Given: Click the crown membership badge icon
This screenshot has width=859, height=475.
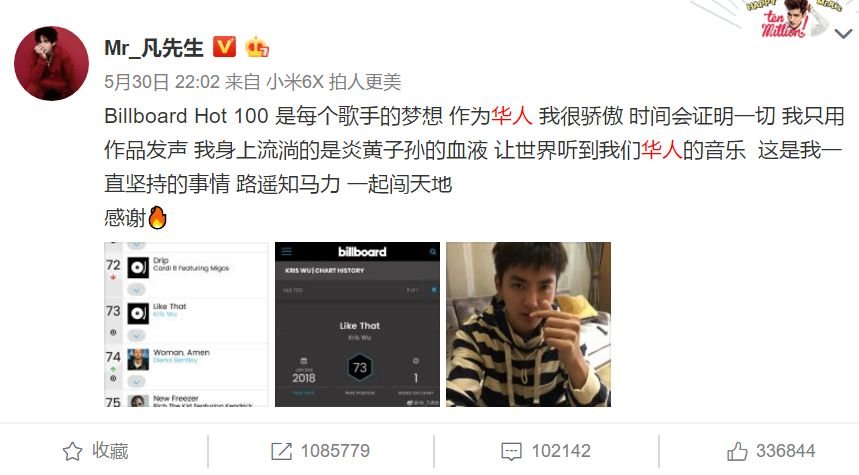Looking at the screenshot, I should point(256,48).
